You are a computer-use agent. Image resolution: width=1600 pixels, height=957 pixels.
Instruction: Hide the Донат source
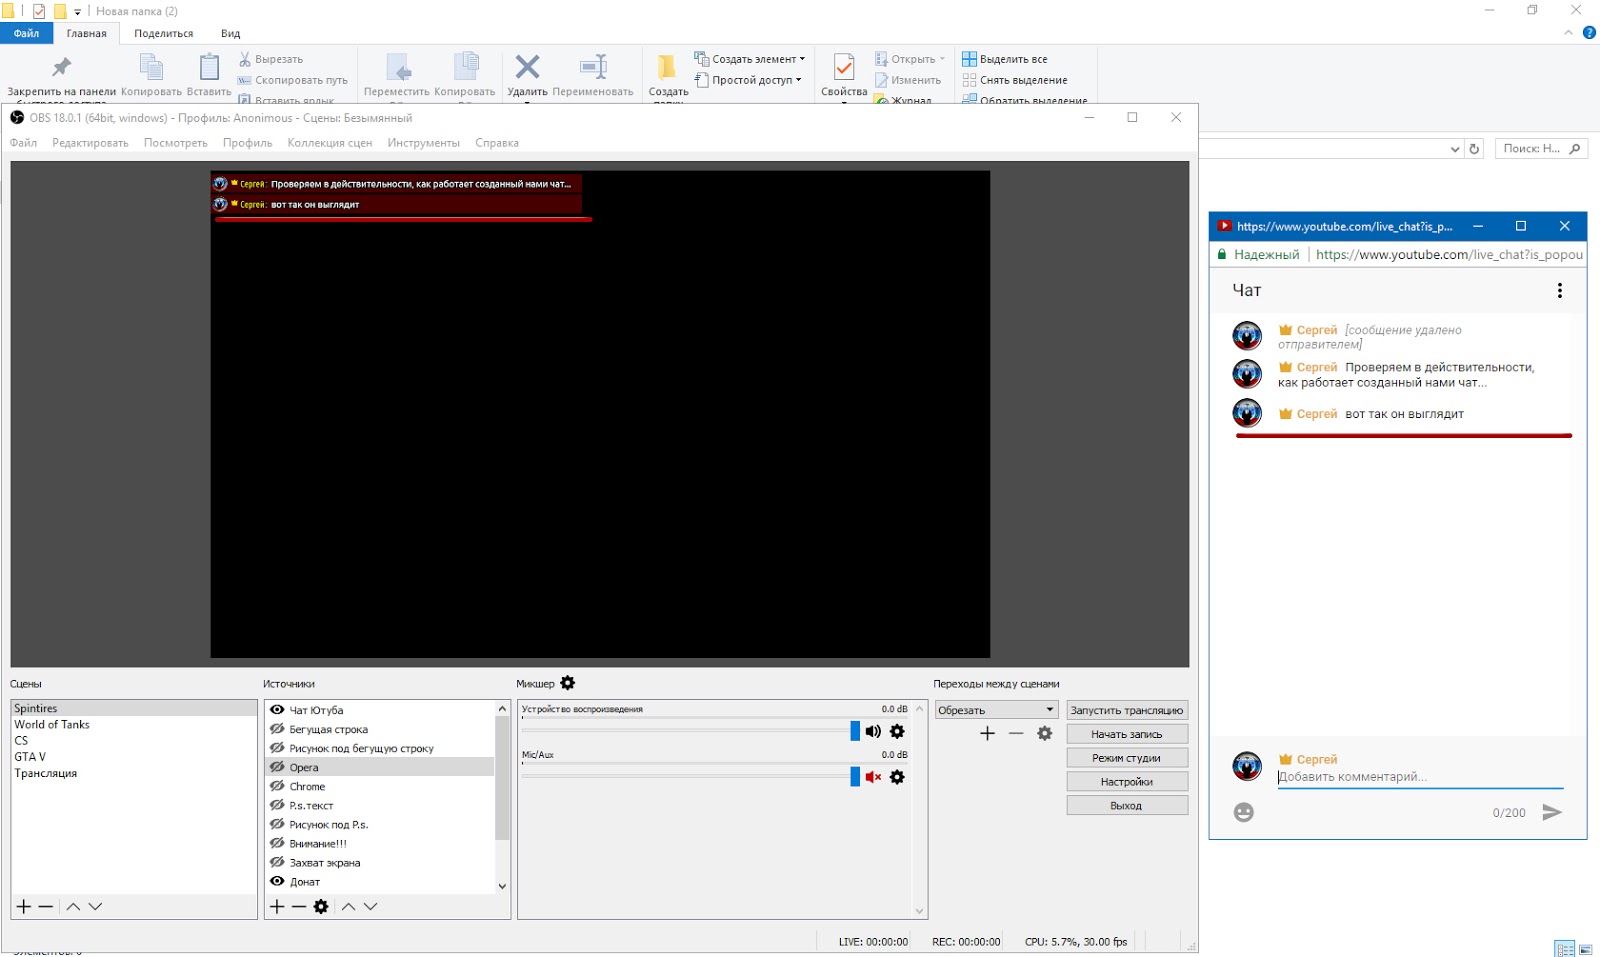277,881
